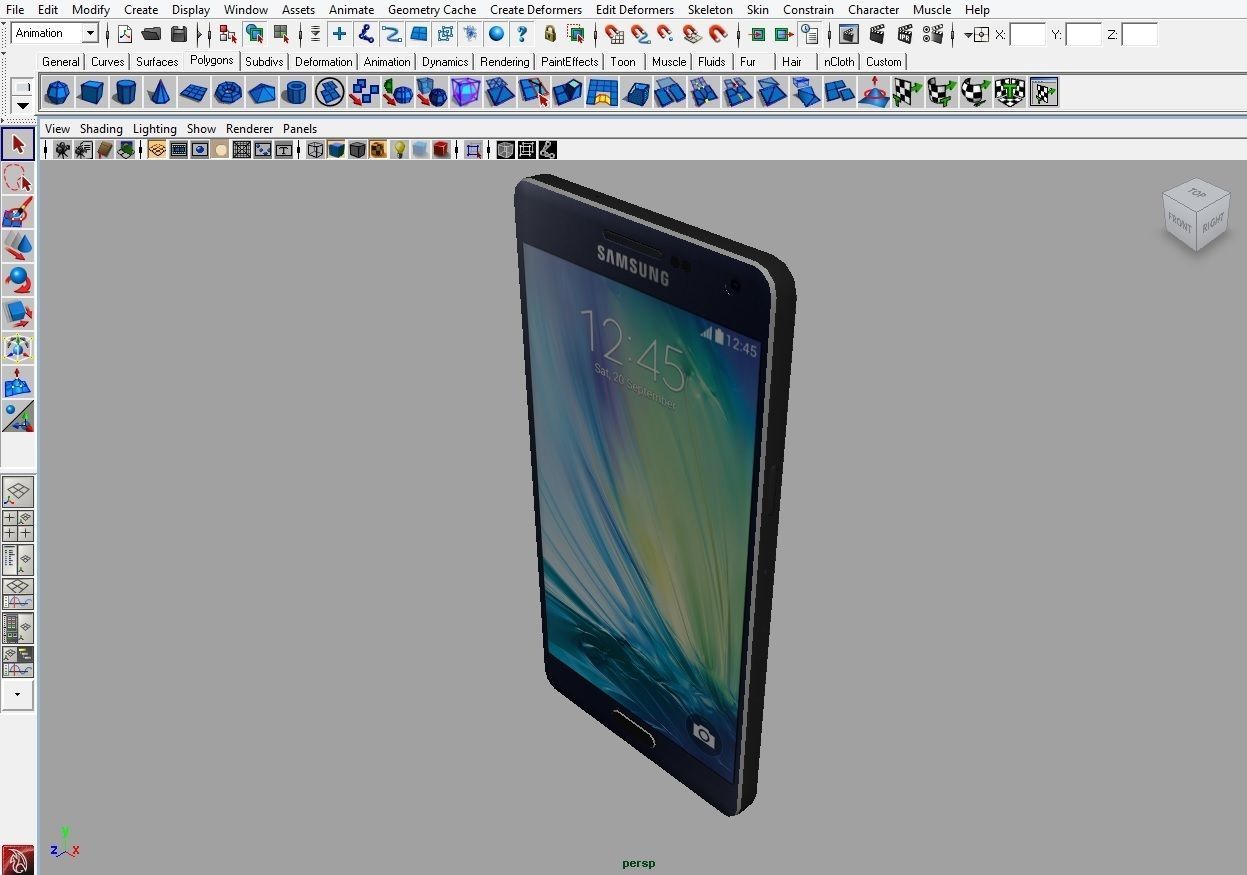Apply Cylindrical Mapping from shelf
The height and width of the screenshot is (875, 1247).
point(941,93)
